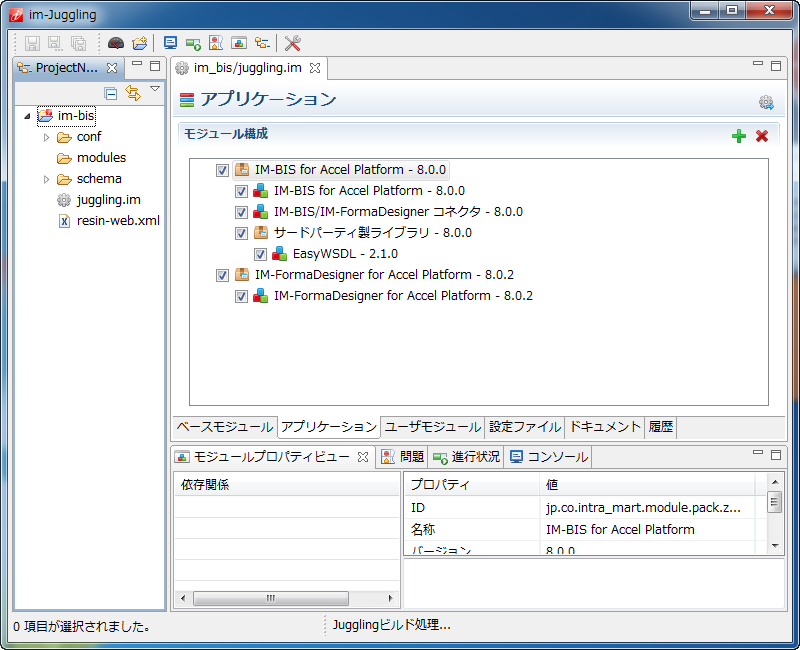Click horizontal scrollbar thumb in 依存関係 pane
800x650 pixels.
coord(271,598)
